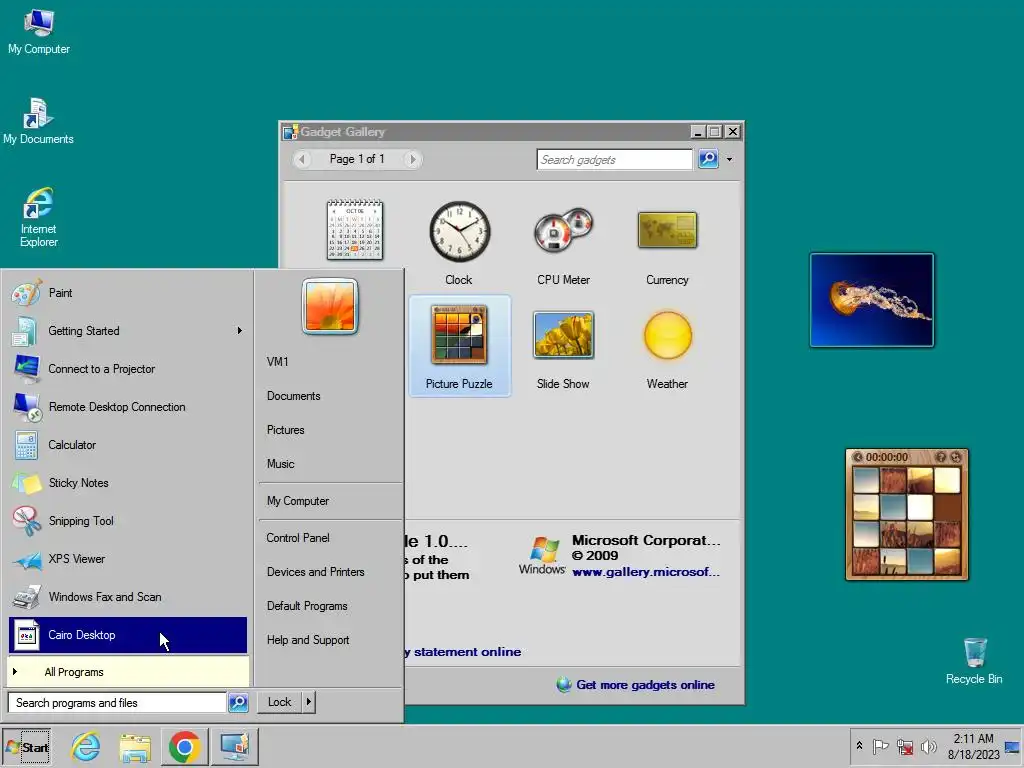Open the search options dropdown arrow in Gadget Gallery

pyautogui.click(x=729, y=159)
